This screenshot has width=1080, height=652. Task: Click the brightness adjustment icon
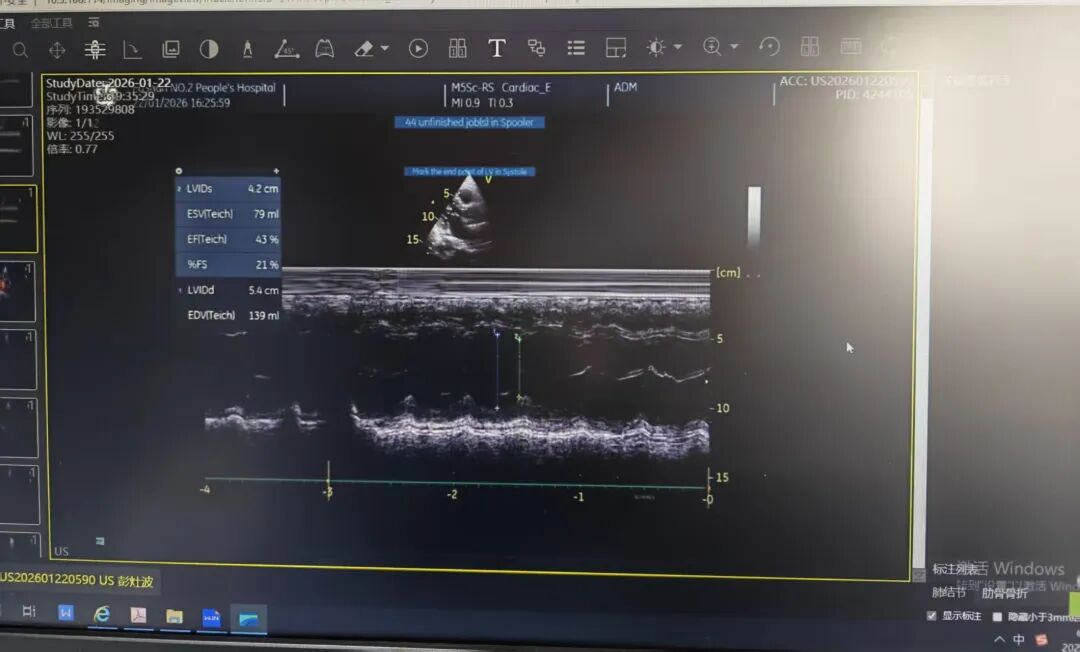(x=656, y=47)
